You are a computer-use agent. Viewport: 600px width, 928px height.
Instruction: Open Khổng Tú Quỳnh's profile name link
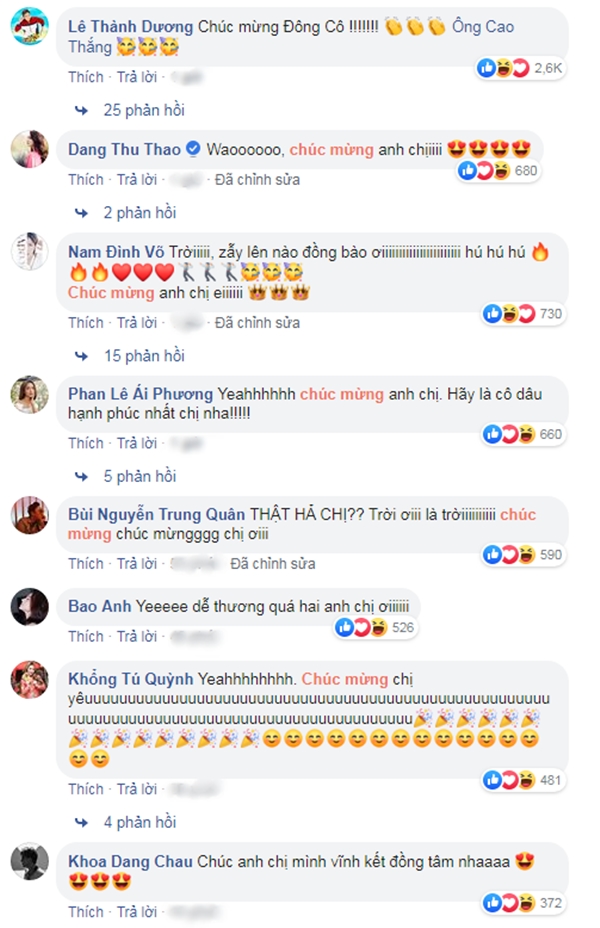(x=131, y=679)
